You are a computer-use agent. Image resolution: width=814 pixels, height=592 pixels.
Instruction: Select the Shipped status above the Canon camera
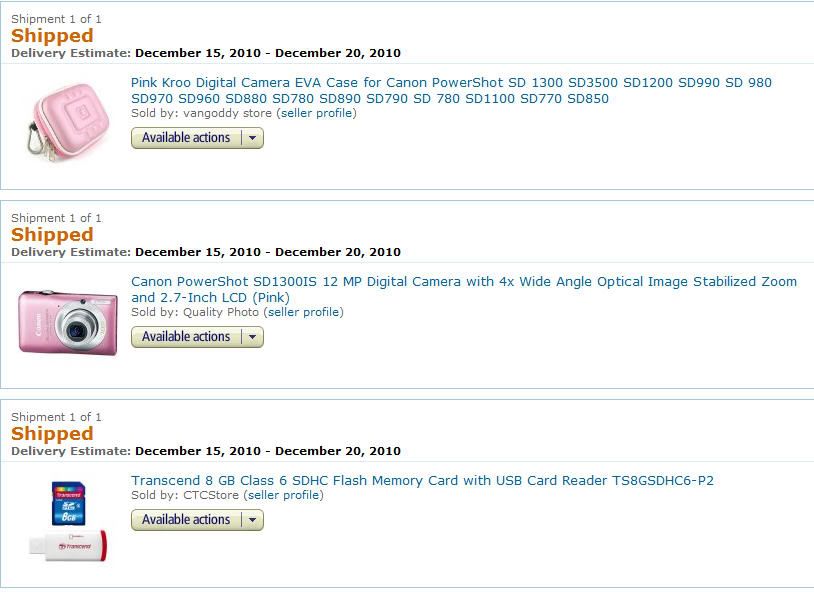pyautogui.click(x=52, y=235)
